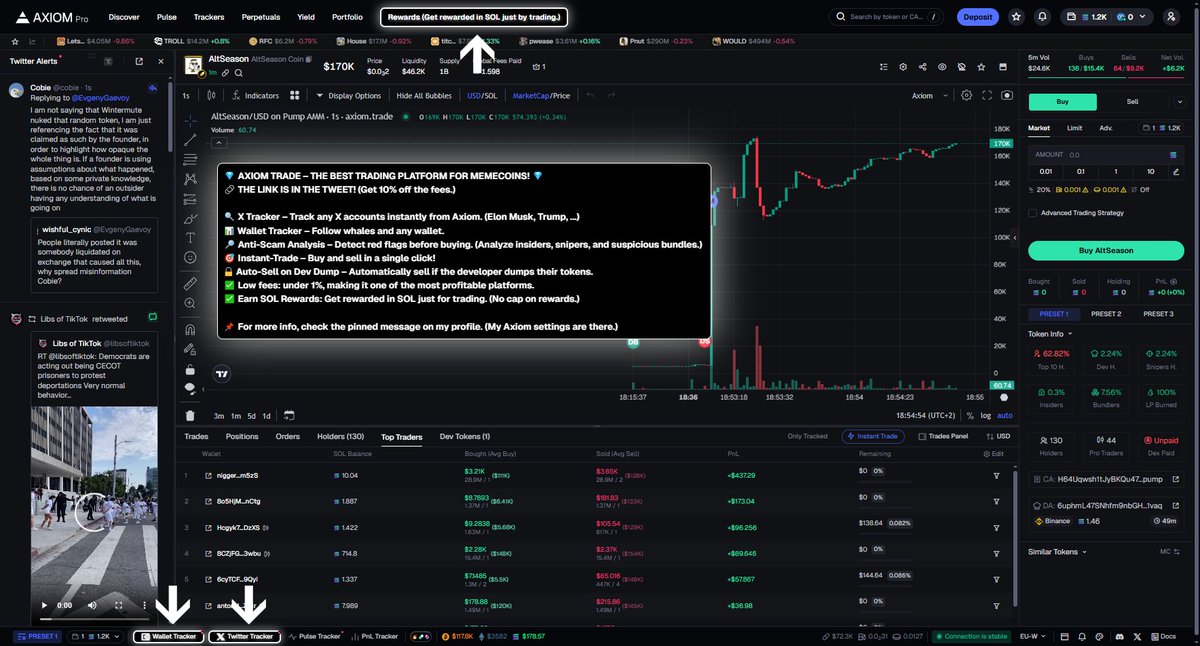Open the notifications bell in top bar
The image size is (1200, 646).
tap(1043, 17)
